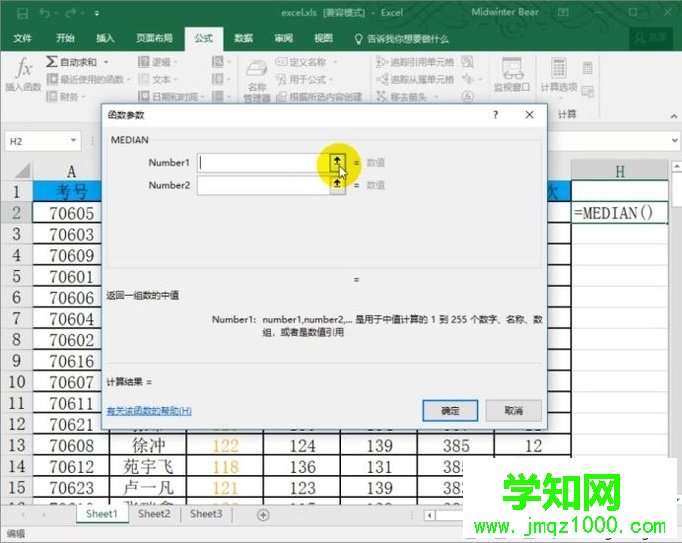Open the Define Name dropdown arrow
The height and width of the screenshot is (543, 682).
point(334,62)
